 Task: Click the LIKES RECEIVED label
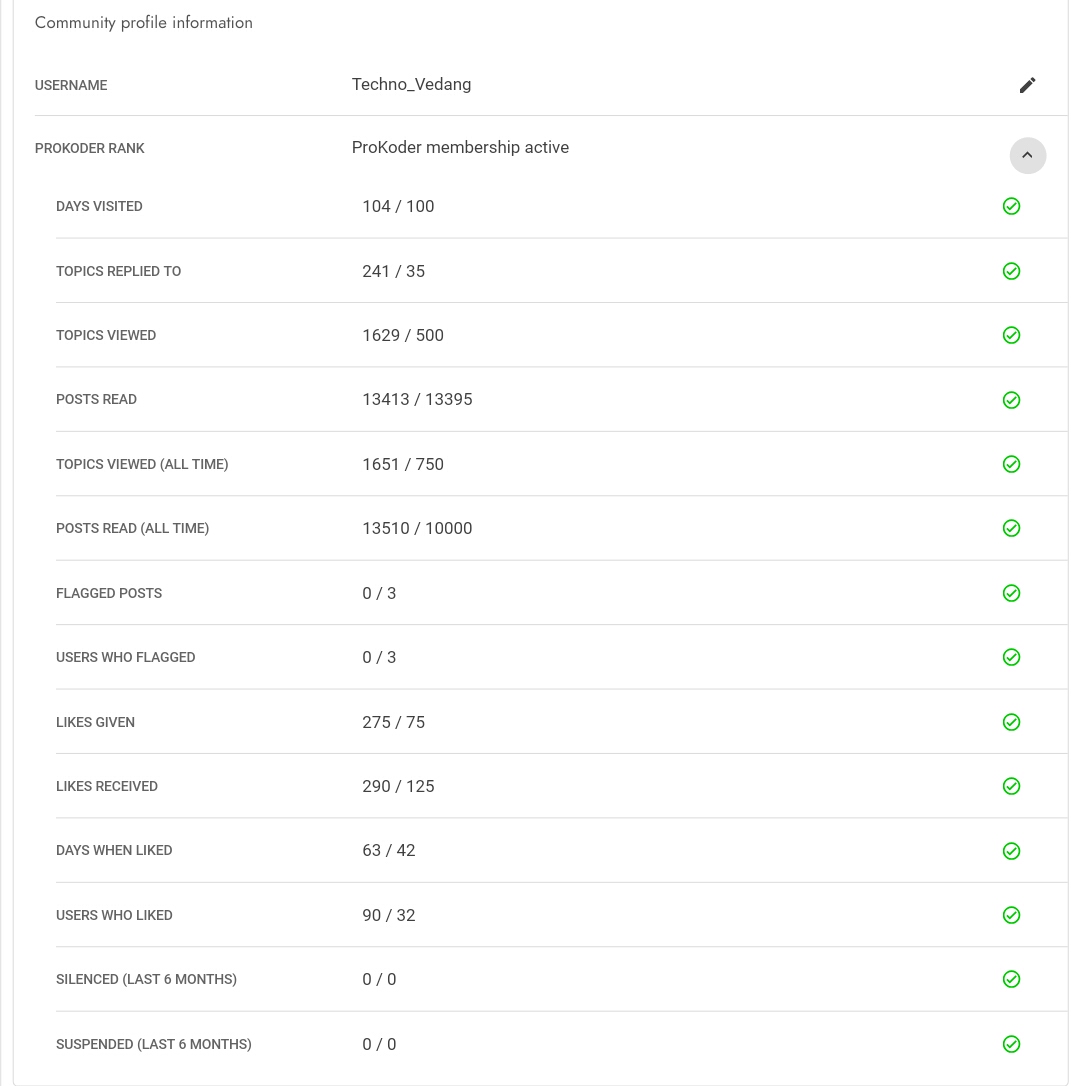[x=107, y=786]
